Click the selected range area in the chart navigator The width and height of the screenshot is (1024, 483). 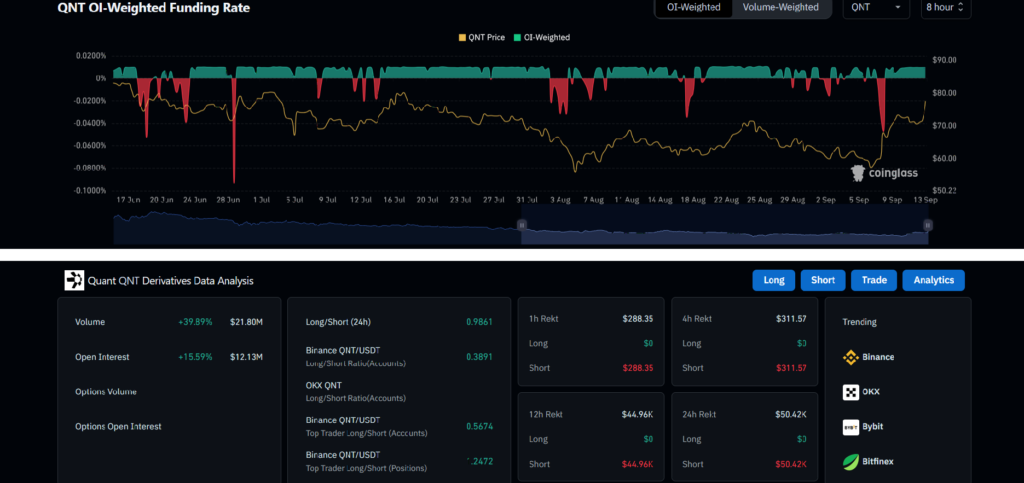point(724,227)
